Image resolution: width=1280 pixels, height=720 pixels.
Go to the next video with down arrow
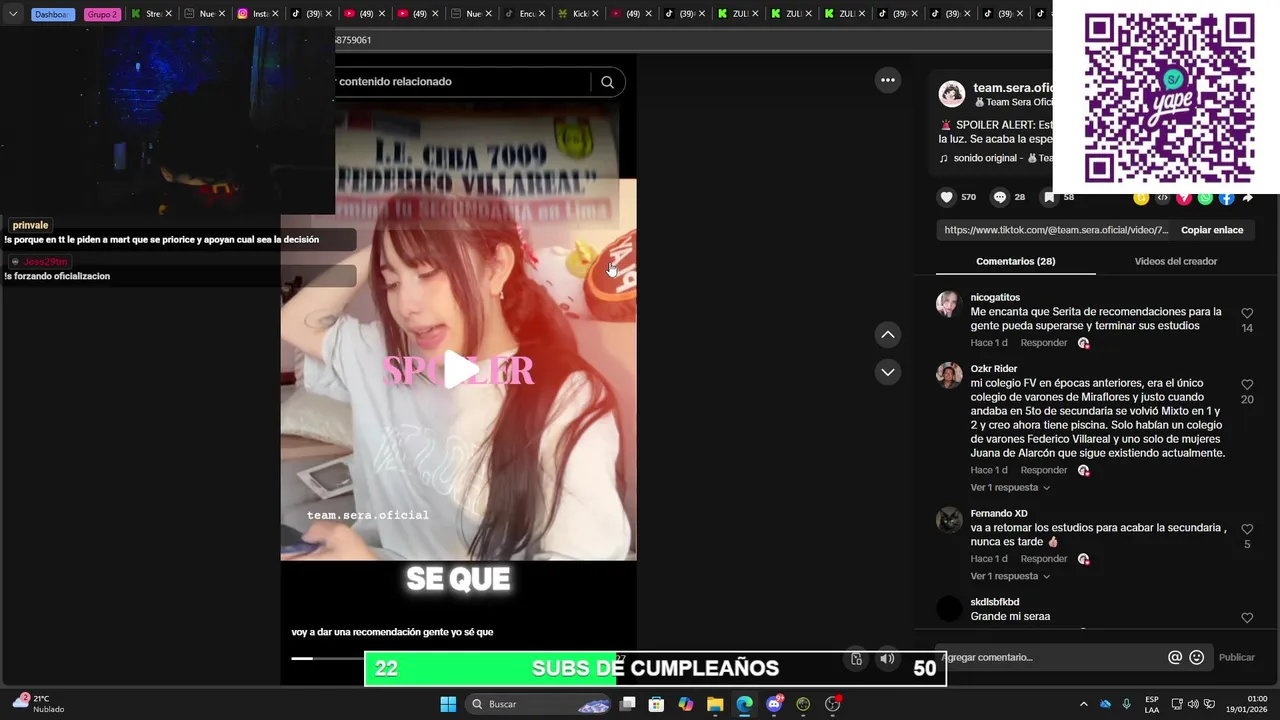coord(887,372)
